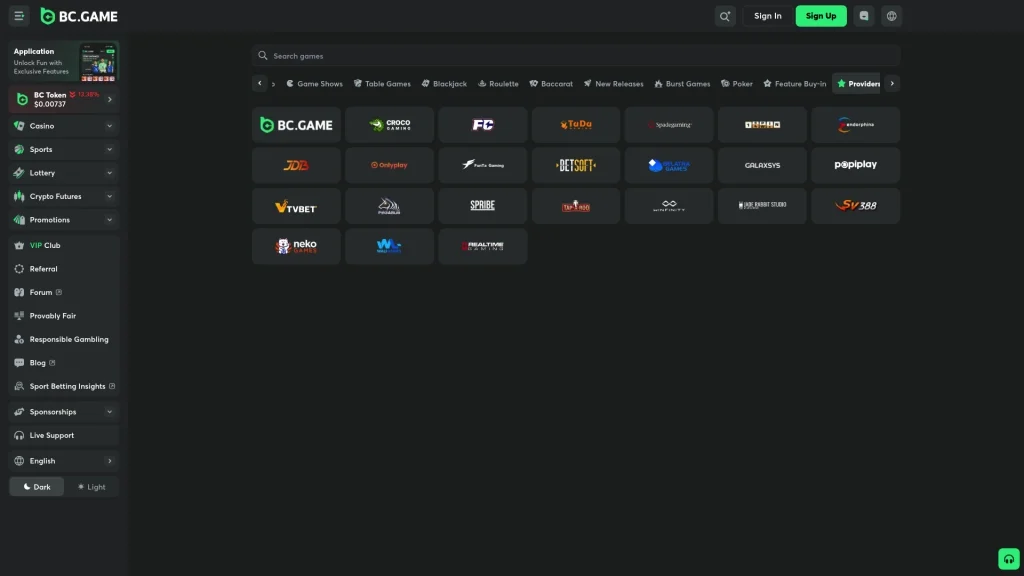Switch to the Game Shows tab
The image size is (1024, 576).
point(314,84)
